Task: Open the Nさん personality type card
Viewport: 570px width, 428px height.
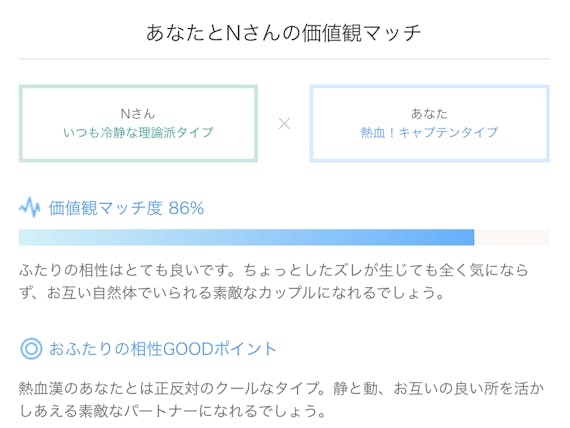Action: coord(139,123)
